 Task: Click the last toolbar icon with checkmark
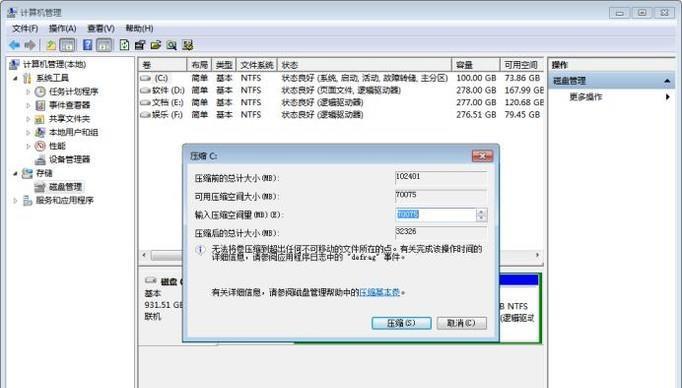[187, 45]
